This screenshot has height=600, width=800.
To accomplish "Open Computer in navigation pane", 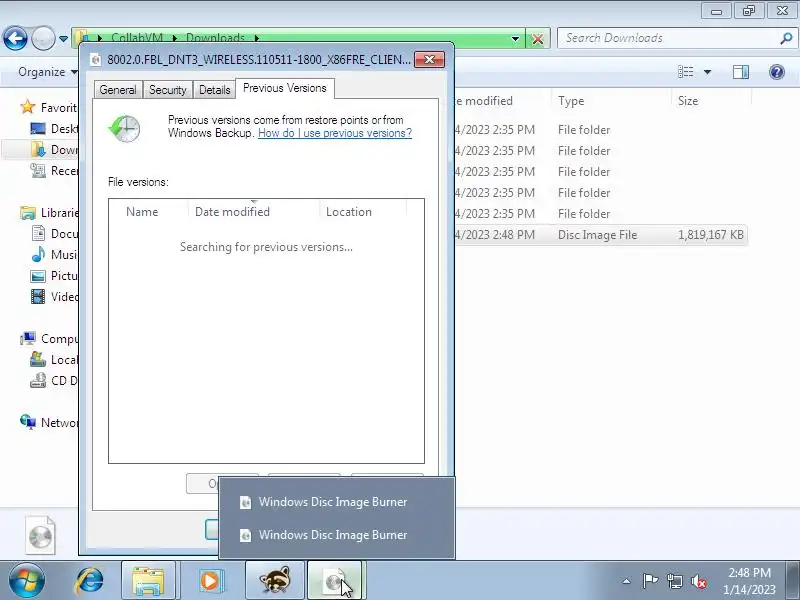I will [49, 339].
